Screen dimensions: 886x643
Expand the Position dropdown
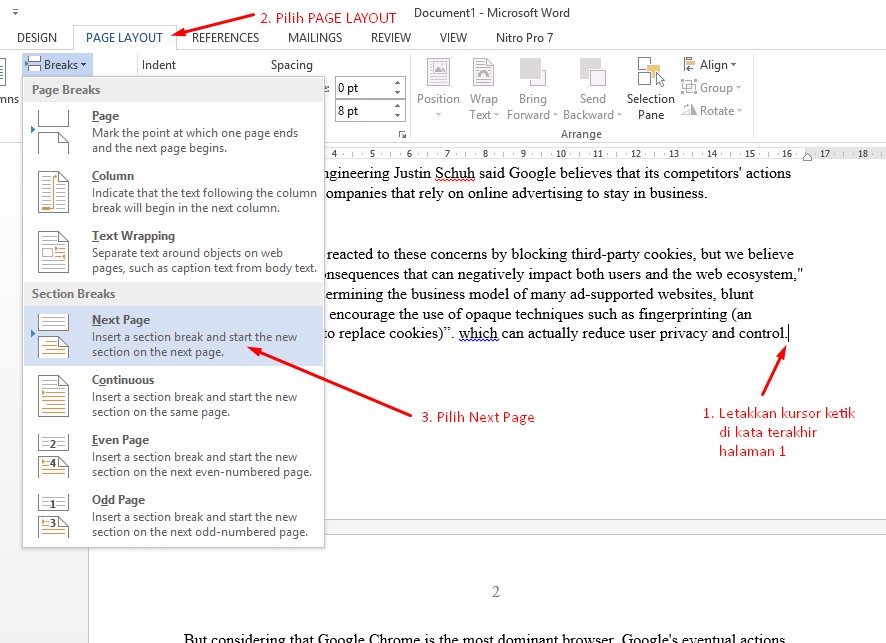click(438, 88)
